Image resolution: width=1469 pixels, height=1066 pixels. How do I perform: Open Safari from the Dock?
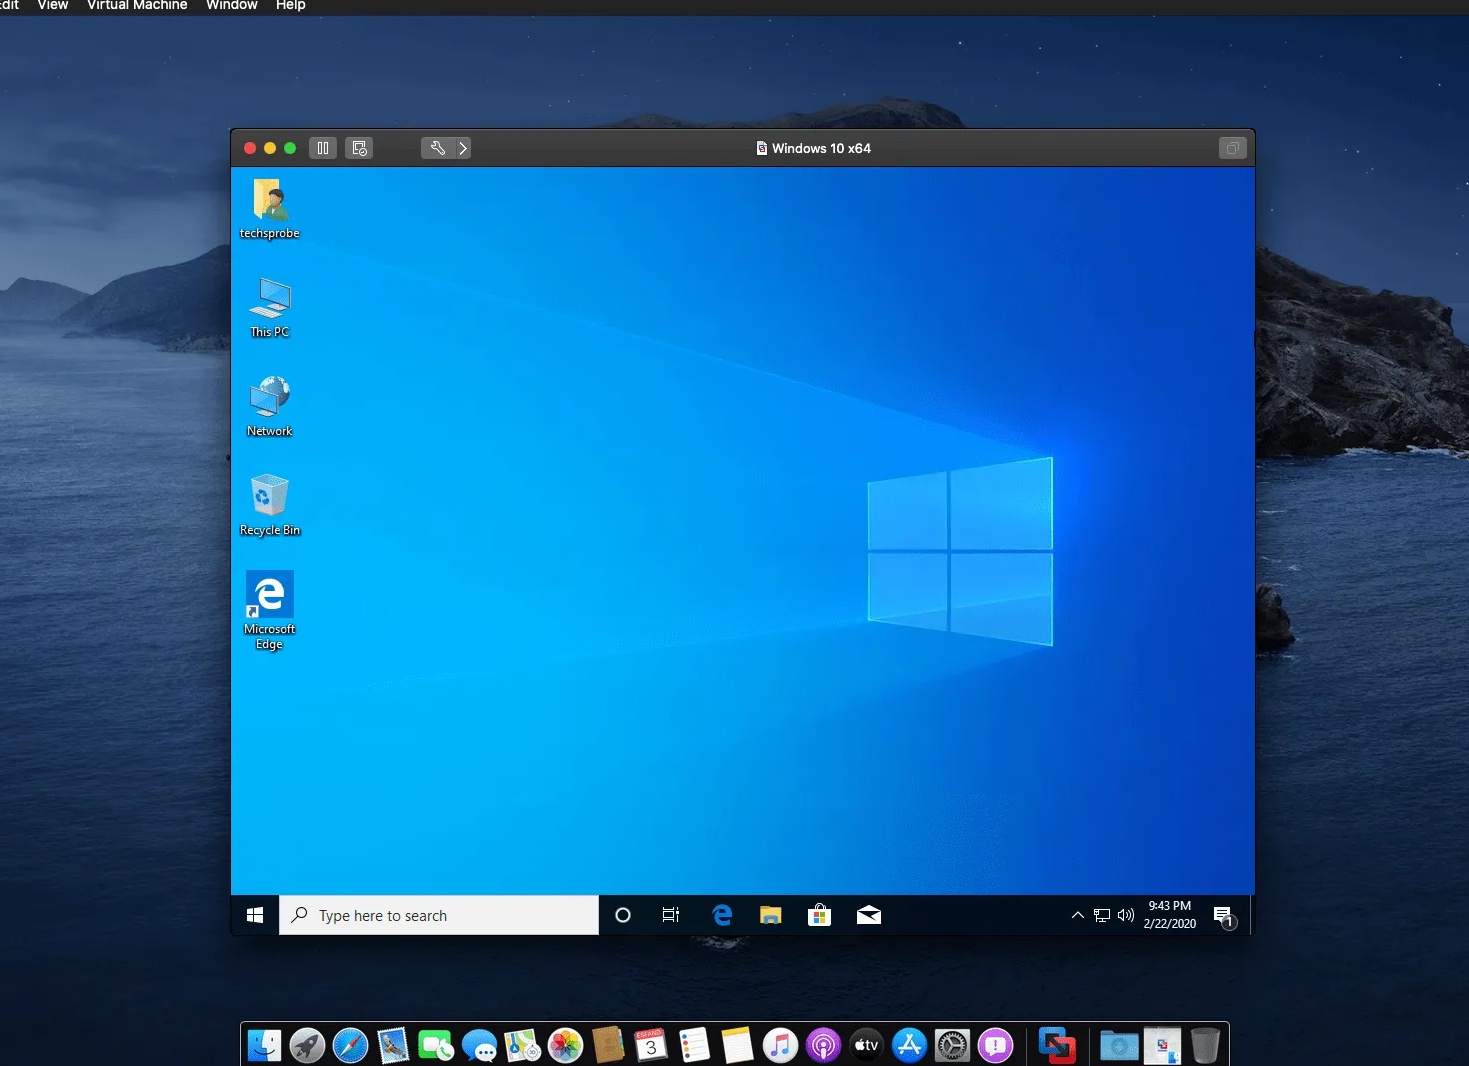[x=351, y=1046]
